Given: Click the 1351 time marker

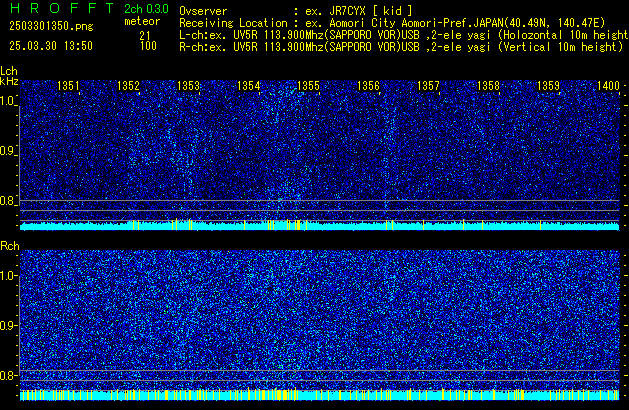Looking at the screenshot, I should tap(68, 86).
